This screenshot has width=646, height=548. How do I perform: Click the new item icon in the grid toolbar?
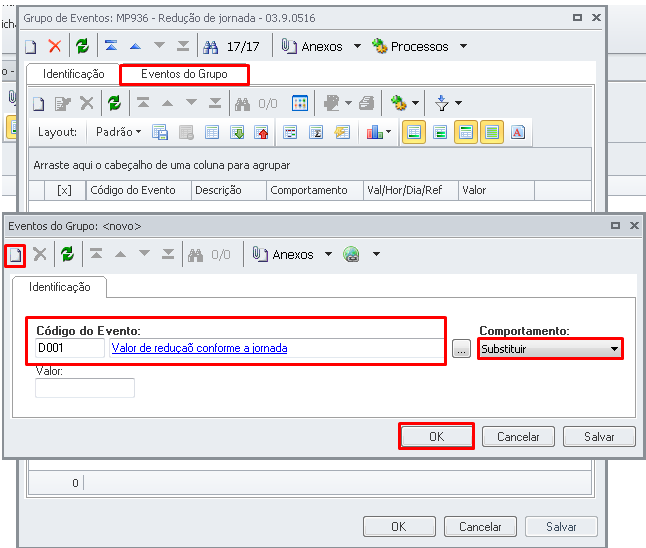38,104
